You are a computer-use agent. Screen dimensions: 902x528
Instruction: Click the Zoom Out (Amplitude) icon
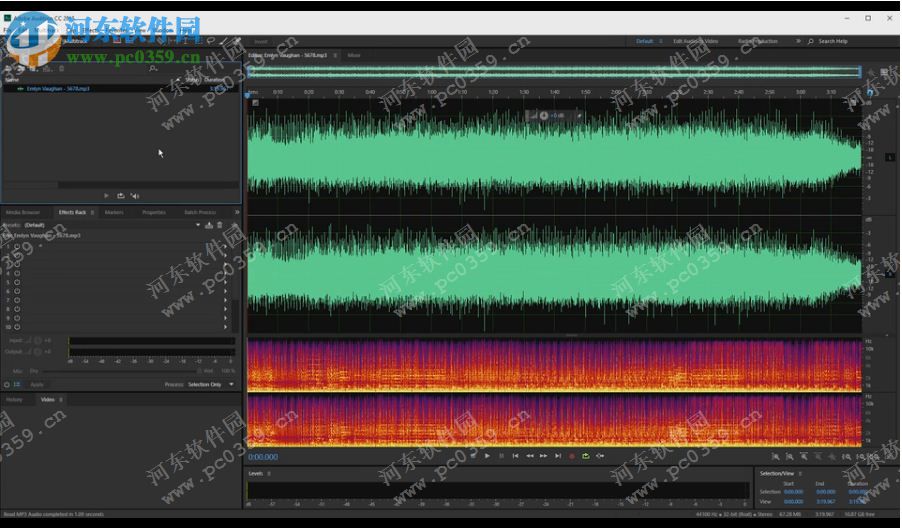coord(790,457)
